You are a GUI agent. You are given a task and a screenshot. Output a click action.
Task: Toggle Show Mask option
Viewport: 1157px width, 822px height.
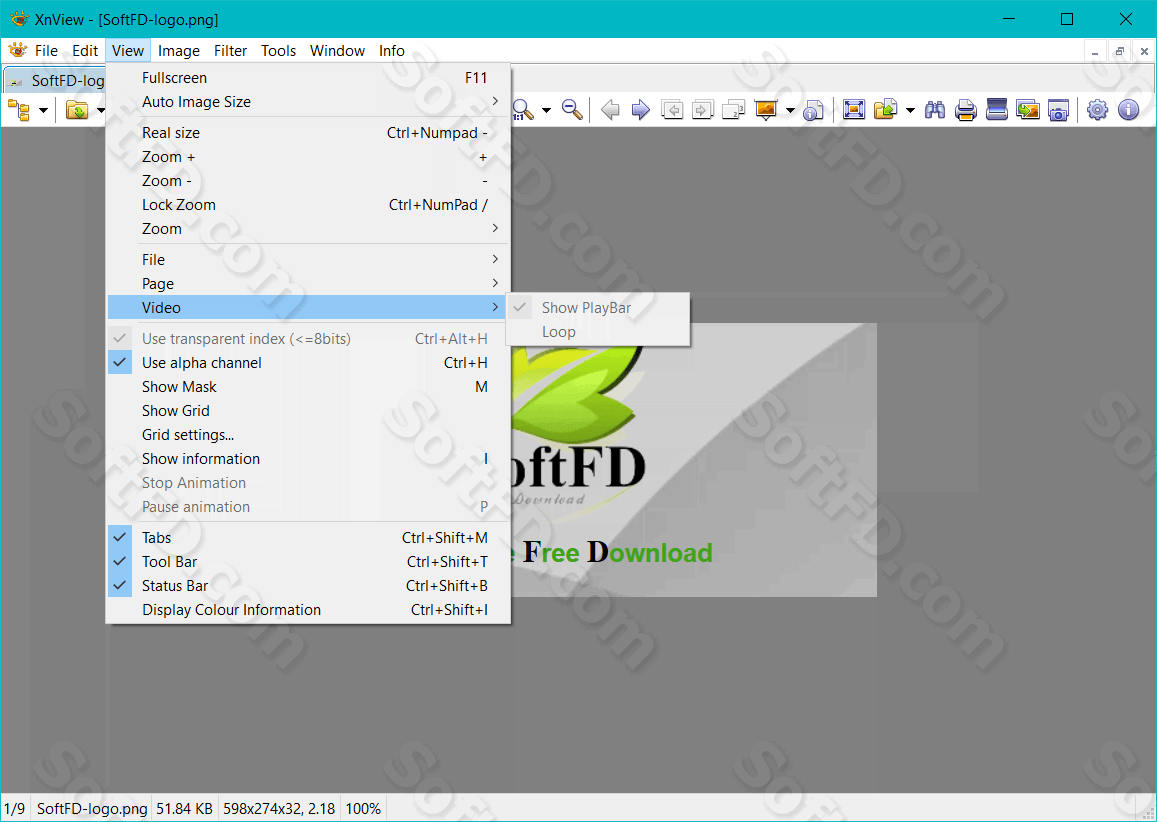308,387
